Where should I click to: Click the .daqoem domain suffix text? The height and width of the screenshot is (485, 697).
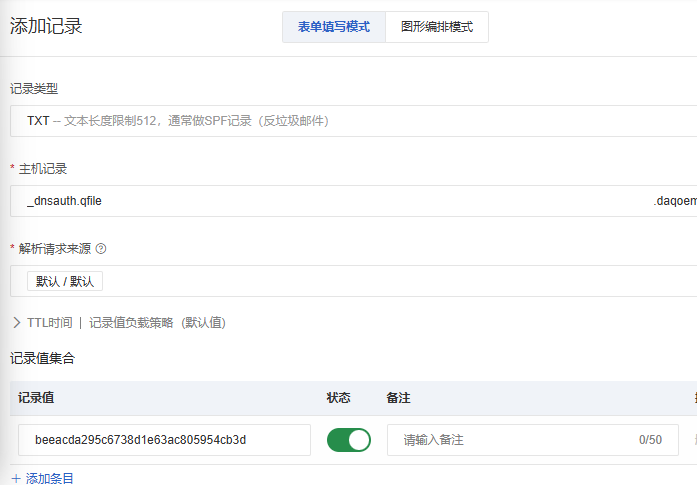click(675, 201)
